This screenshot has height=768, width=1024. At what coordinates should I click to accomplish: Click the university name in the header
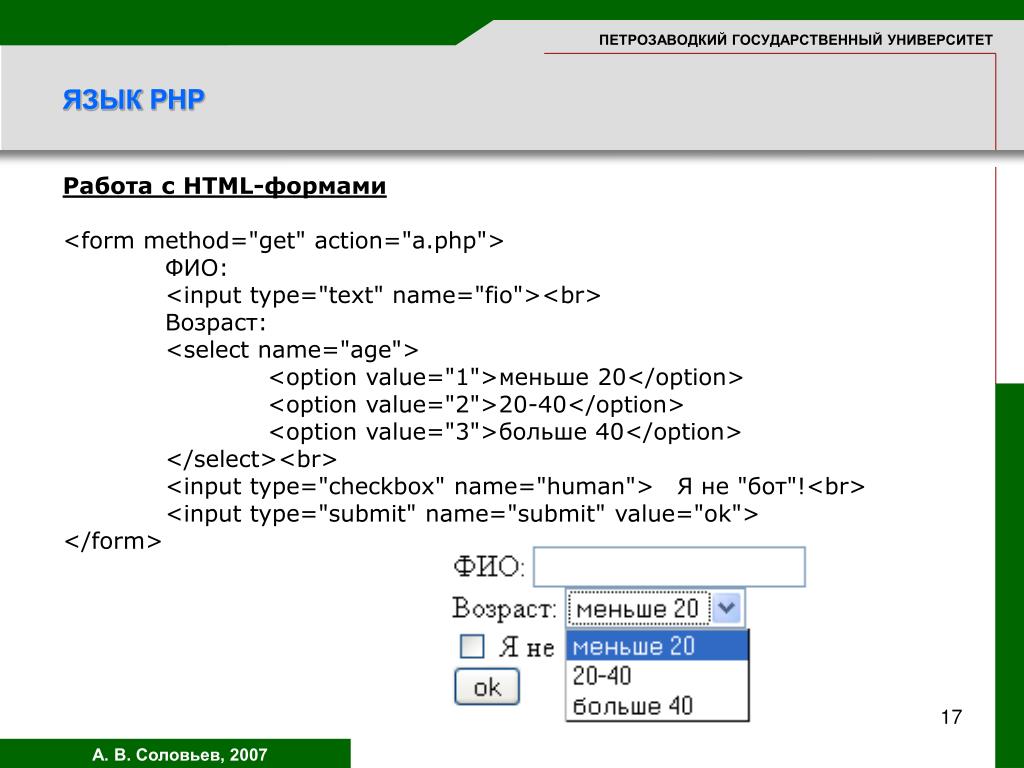[x=795, y=40]
